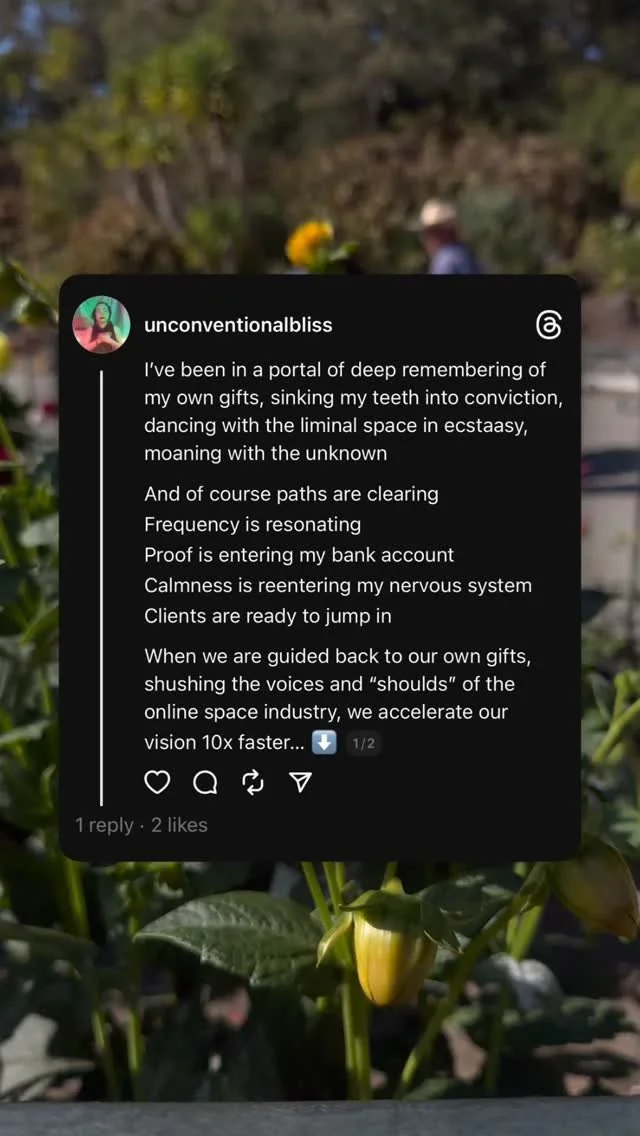Like the post with the heart icon
Screen dimensions: 640x1136
157,782
